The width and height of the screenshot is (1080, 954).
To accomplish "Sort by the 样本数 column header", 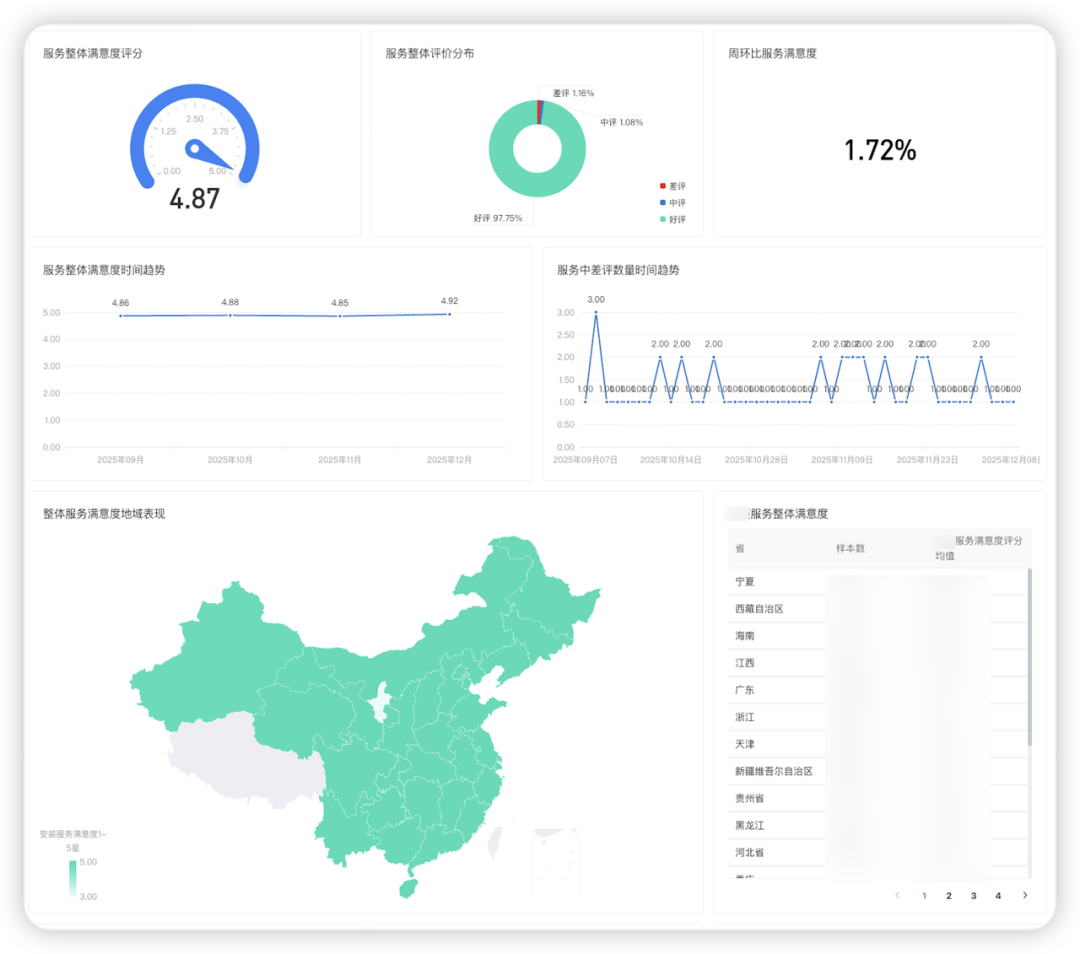I will click(850, 549).
